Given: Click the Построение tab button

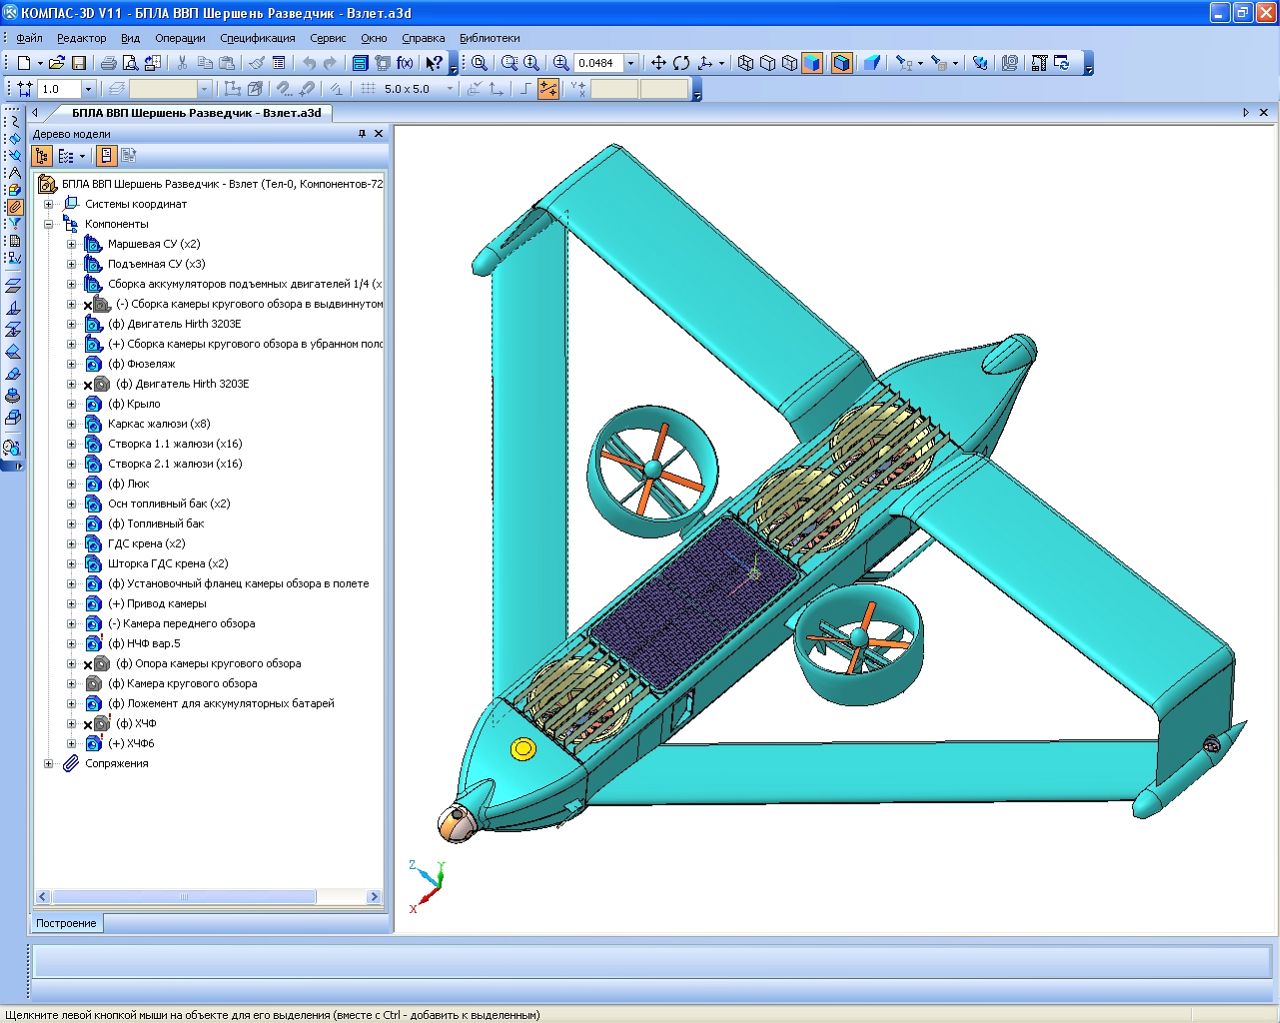Looking at the screenshot, I should coord(66,923).
